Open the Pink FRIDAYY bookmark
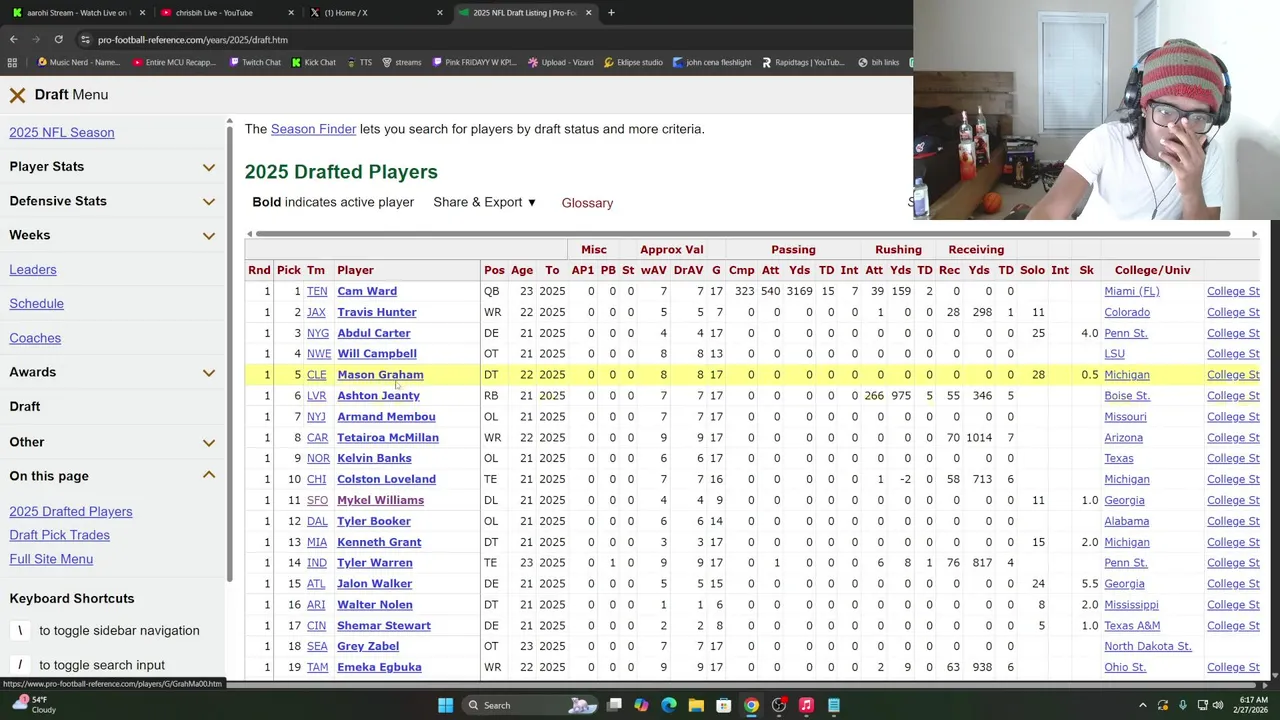1280x720 pixels. [x=474, y=62]
